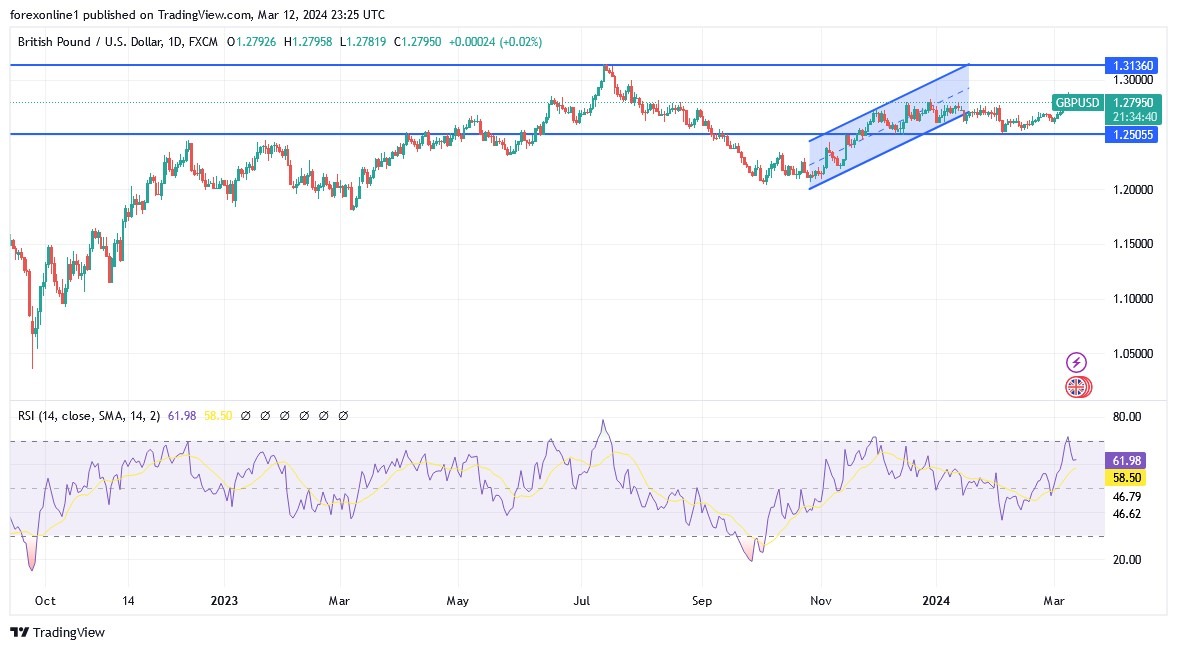Select the RSI (14, close, SMA, 14, 2) legend

tap(89, 416)
